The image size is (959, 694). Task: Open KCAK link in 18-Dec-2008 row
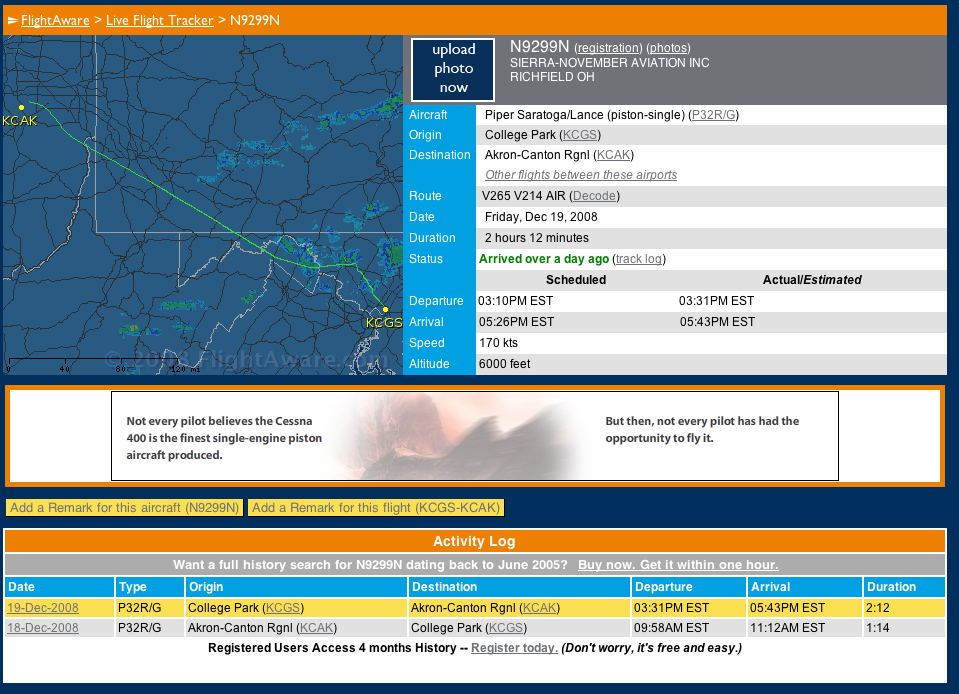point(317,628)
